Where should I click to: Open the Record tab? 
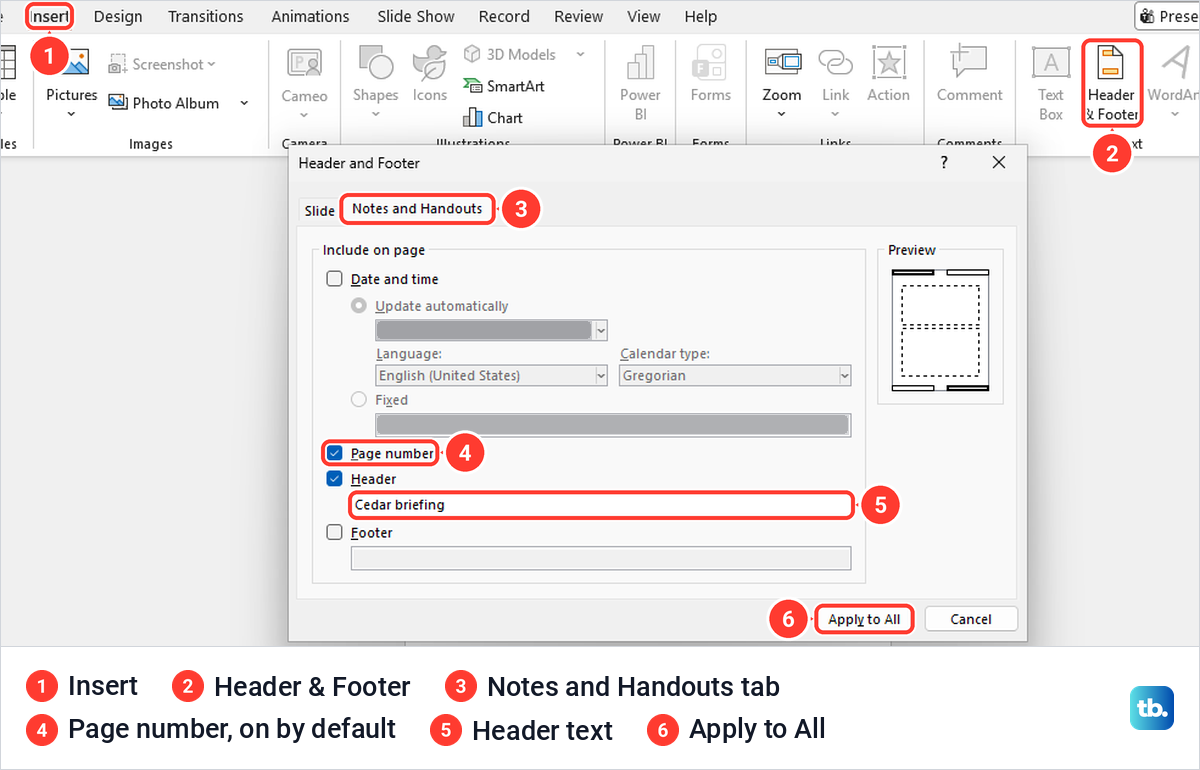[504, 16]
